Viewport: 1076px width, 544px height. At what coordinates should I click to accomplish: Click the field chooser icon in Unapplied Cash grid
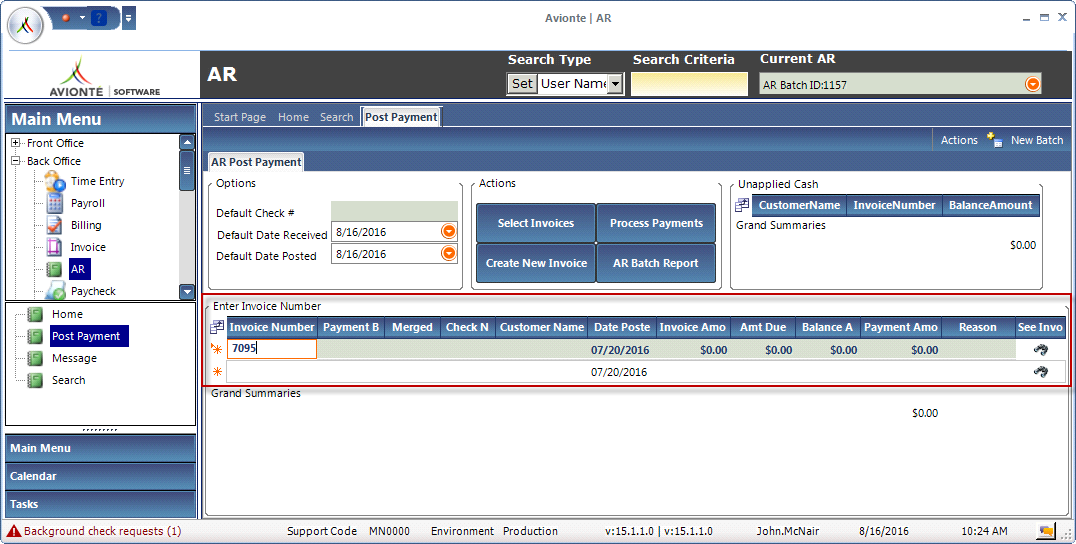742,205
